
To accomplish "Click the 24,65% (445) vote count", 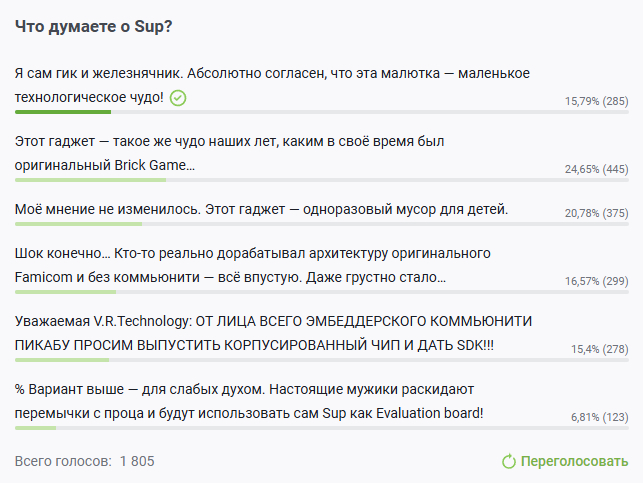I will pos(596,169).
